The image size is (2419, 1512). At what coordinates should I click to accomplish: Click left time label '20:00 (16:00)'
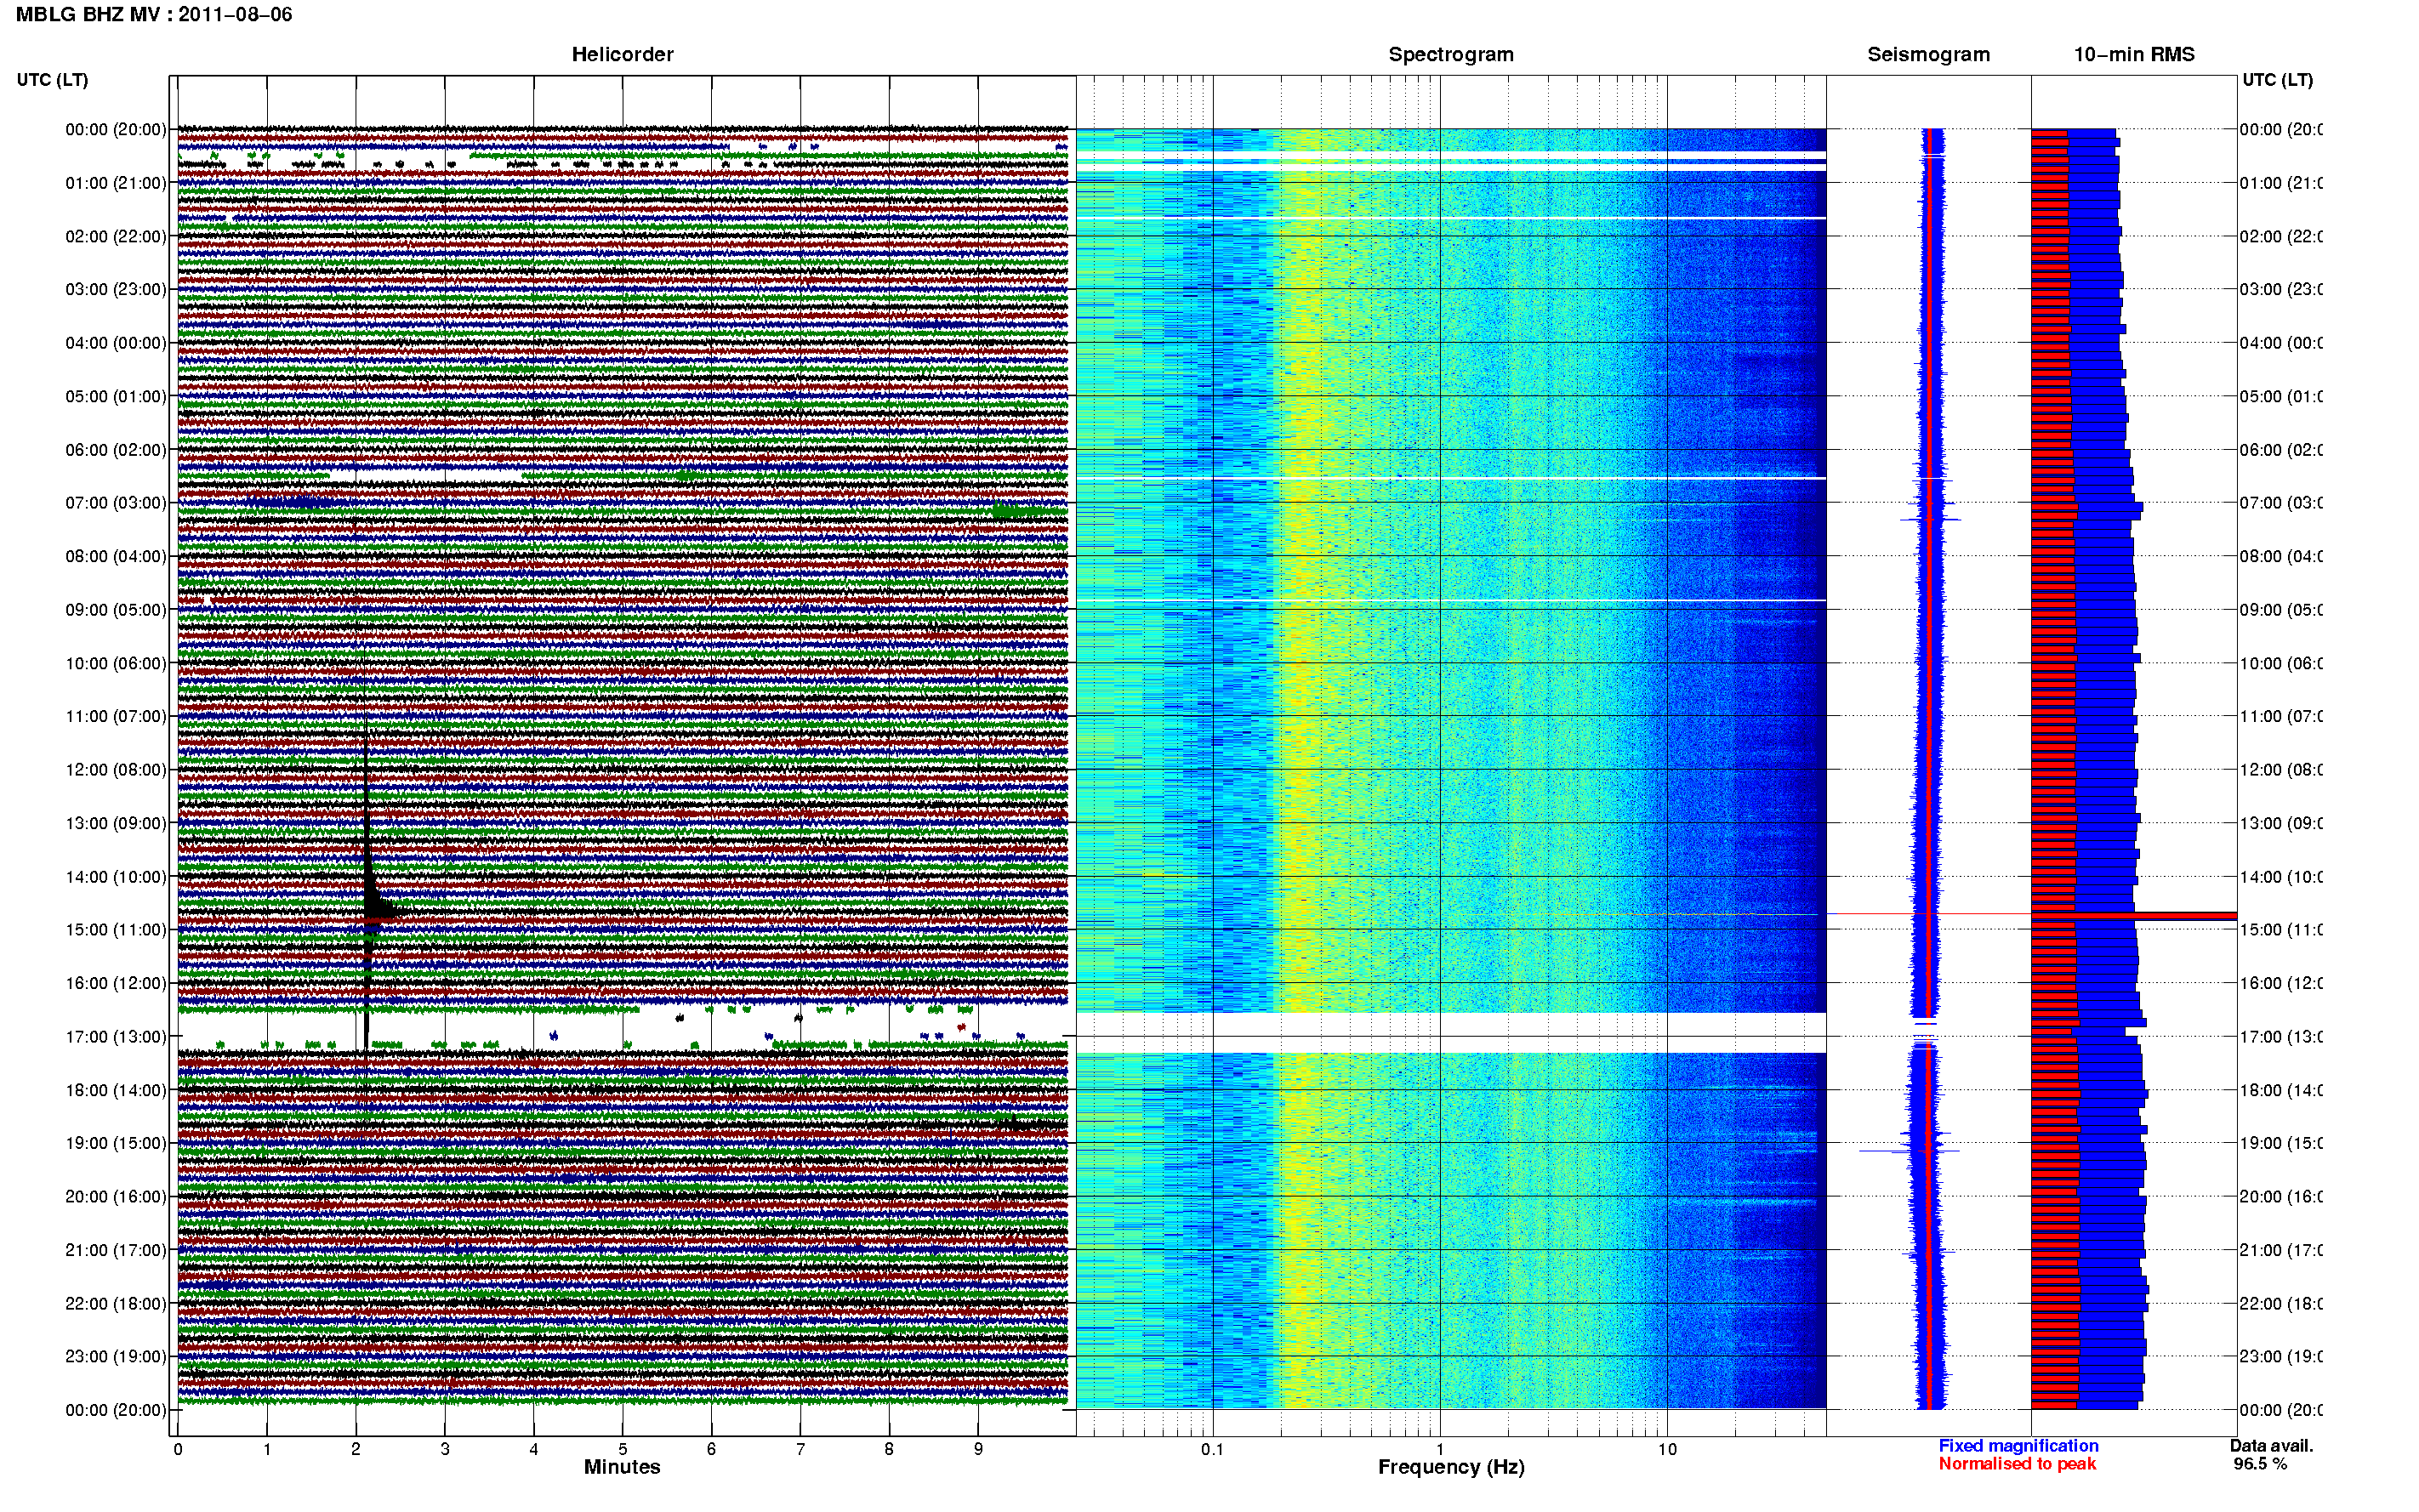click(x=116, y=1197)
